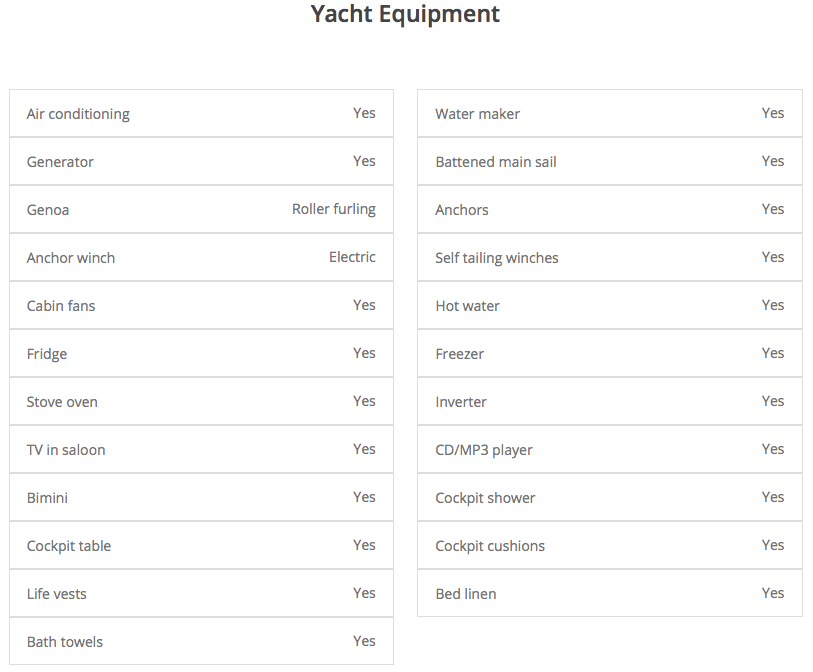Click the Hot water row label
Viewport: 813px width, 672px height.
(467, 306)
